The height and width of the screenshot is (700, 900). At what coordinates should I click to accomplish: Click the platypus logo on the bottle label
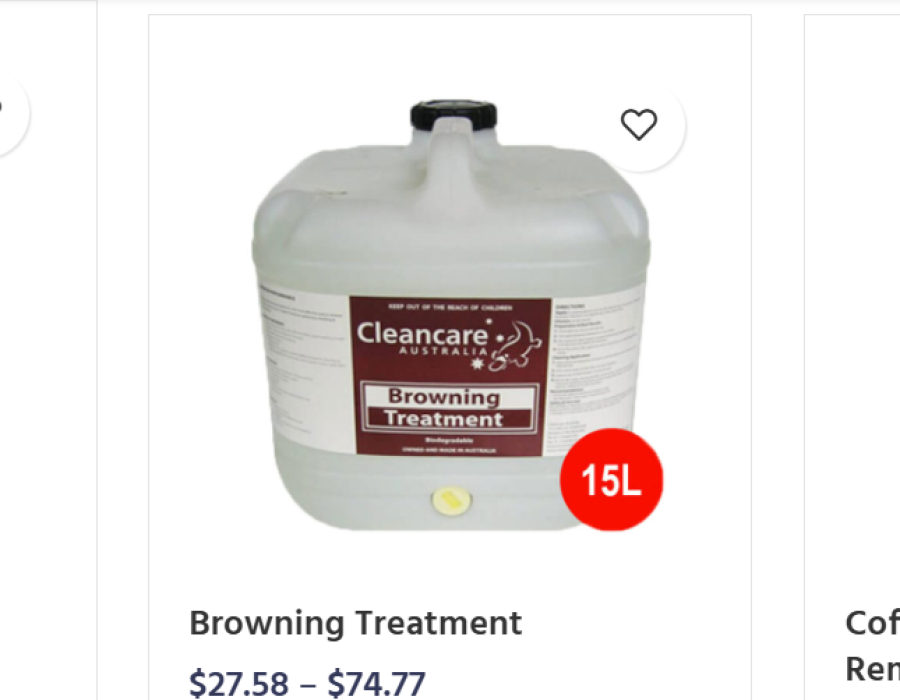pyautogui.click(x=515, y=346)
